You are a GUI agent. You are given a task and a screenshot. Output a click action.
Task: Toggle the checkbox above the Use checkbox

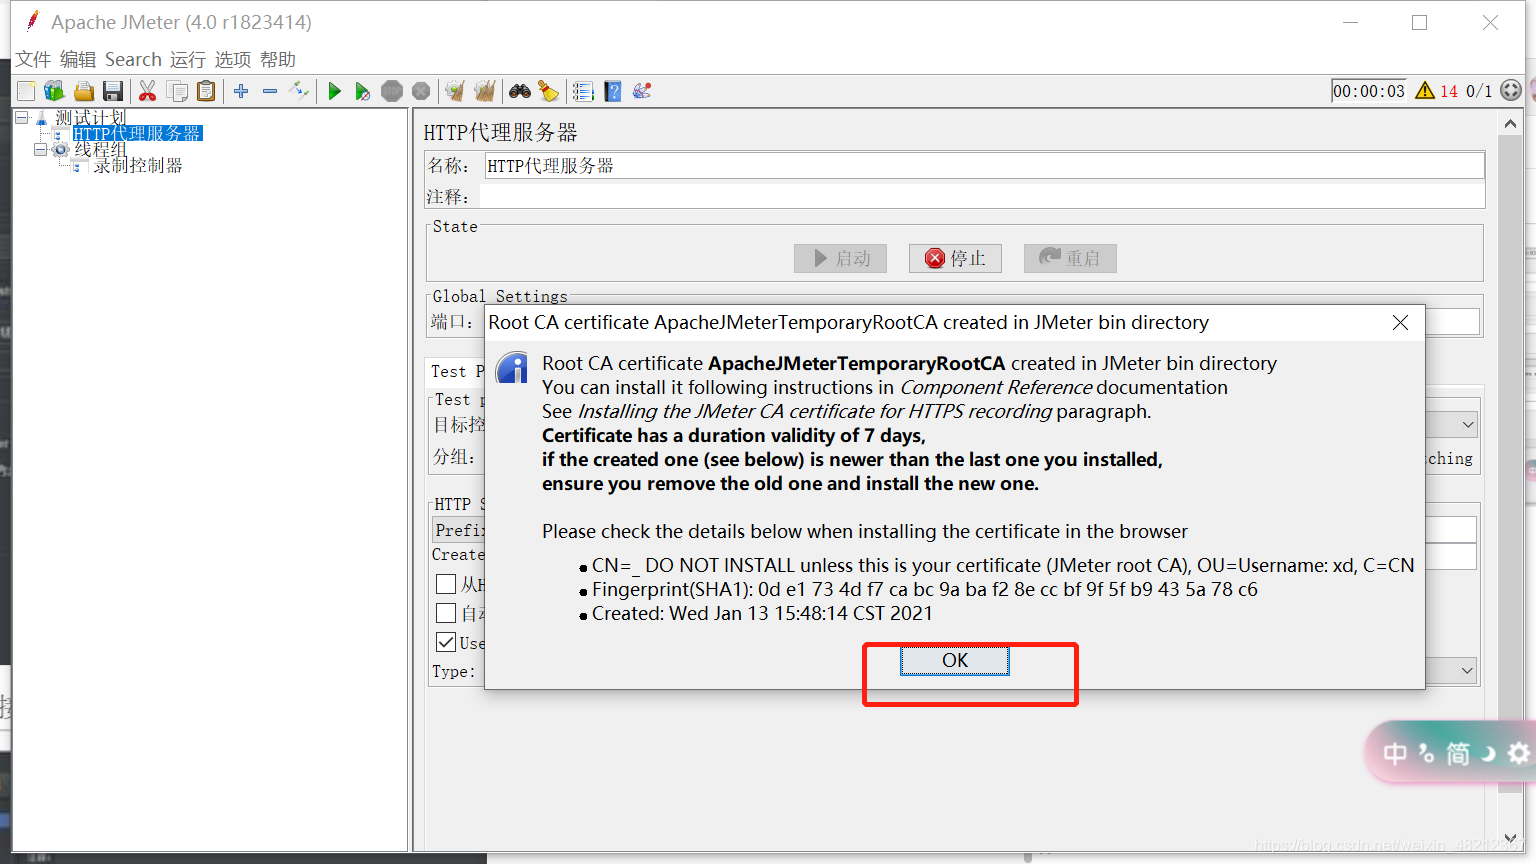[446, 613]
